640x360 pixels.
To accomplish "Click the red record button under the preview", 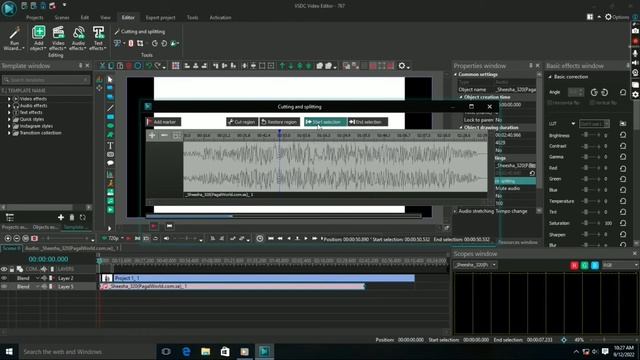I will [x=153, y=226].
